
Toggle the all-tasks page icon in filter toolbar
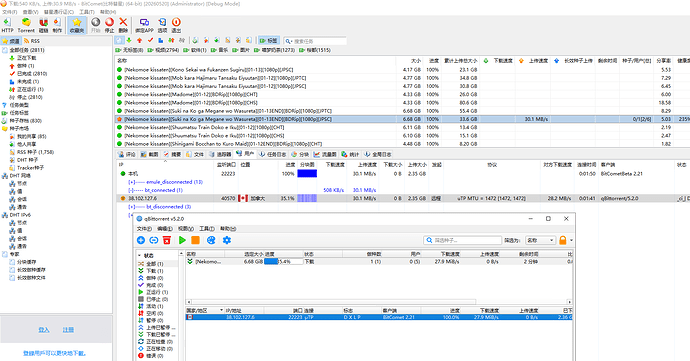pos(119,40)
